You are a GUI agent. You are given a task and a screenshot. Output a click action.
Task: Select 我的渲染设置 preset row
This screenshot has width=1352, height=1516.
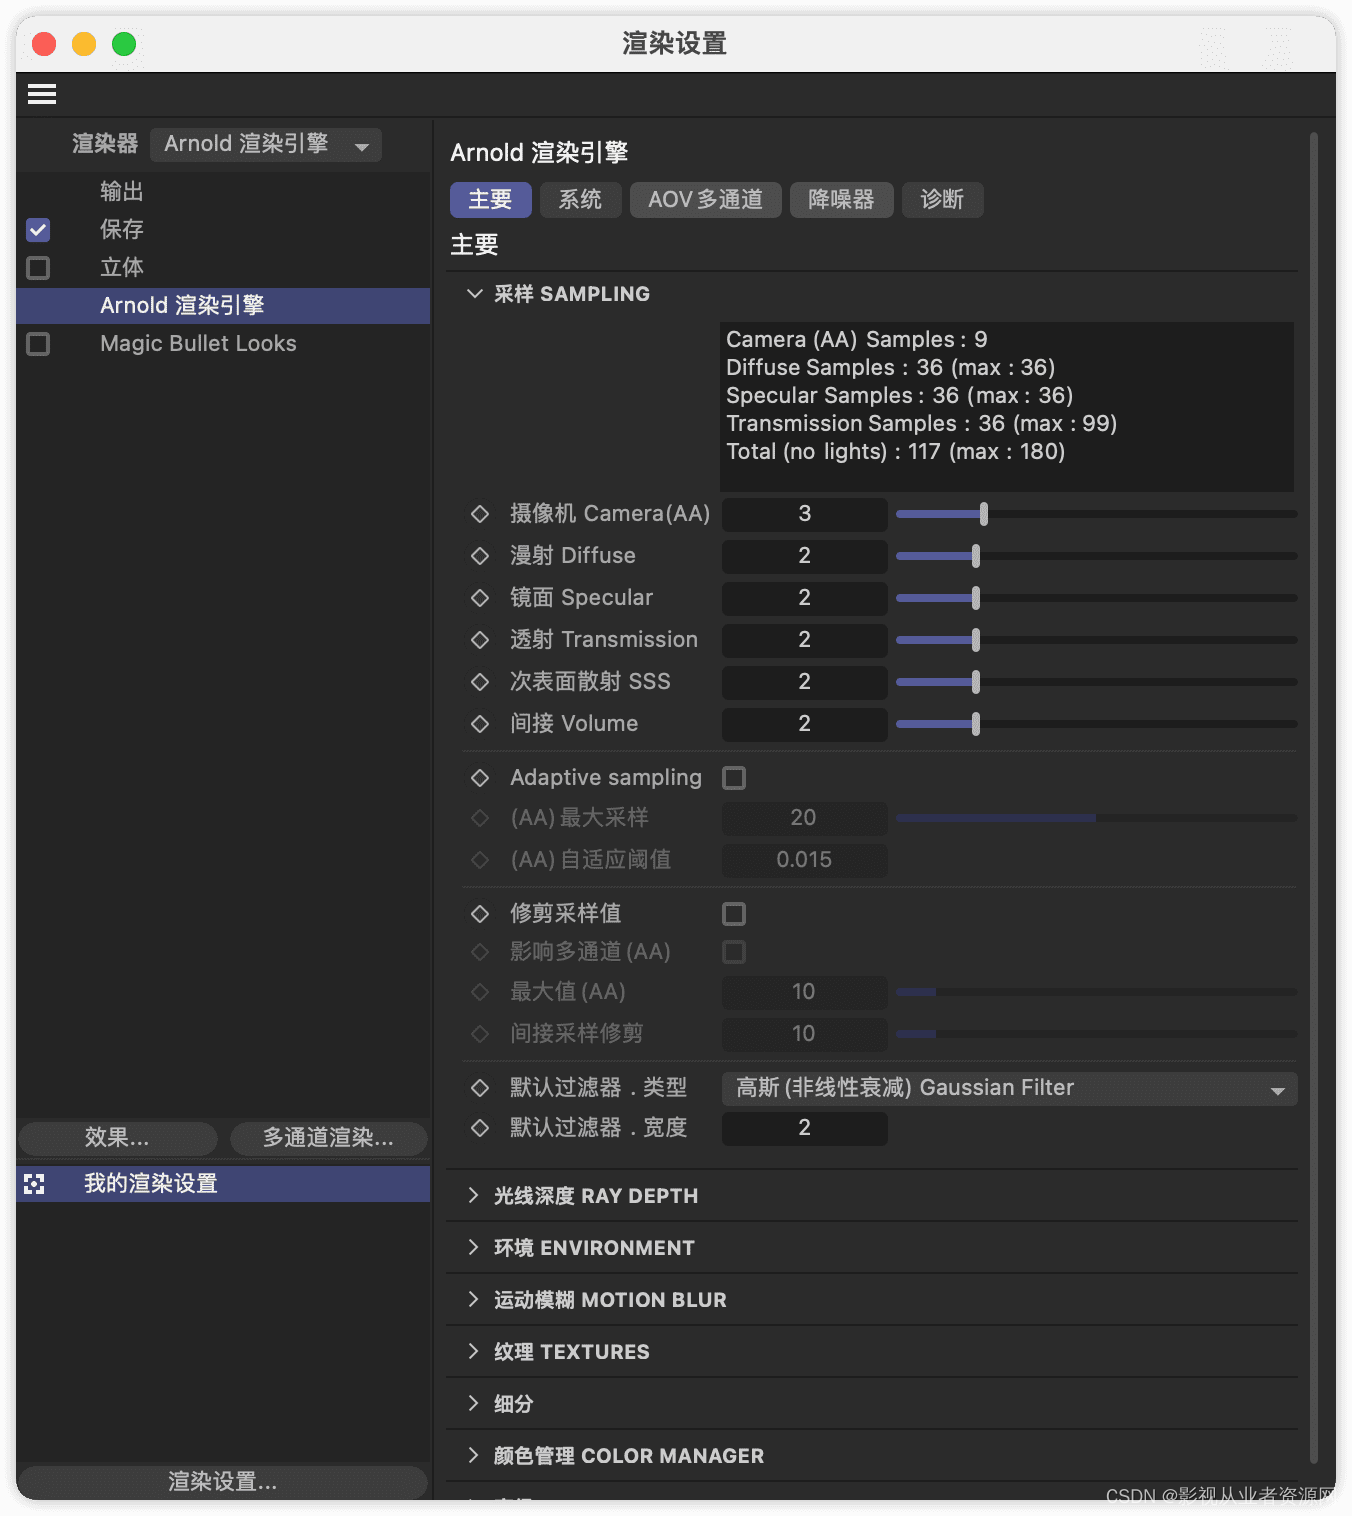222,1184
